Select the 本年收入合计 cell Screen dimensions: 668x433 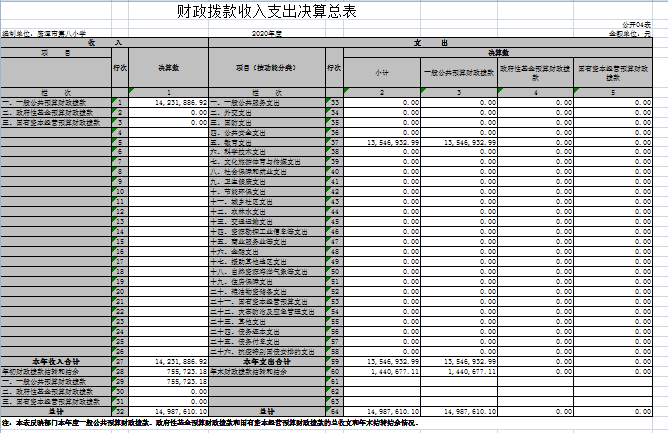click(56, 362)
